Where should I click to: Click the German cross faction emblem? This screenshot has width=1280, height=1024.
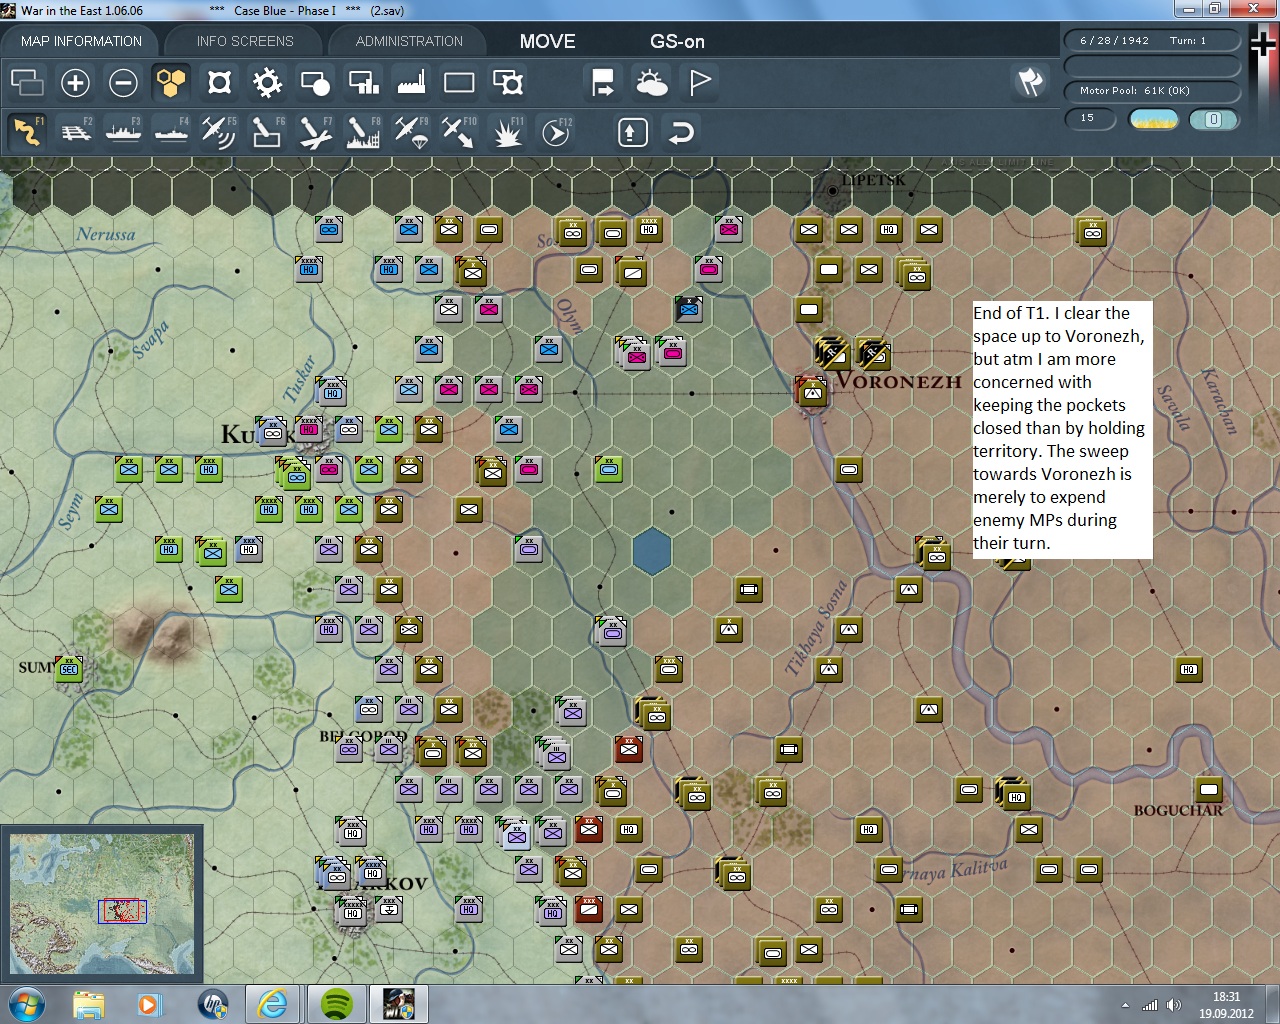[1262, 45]
